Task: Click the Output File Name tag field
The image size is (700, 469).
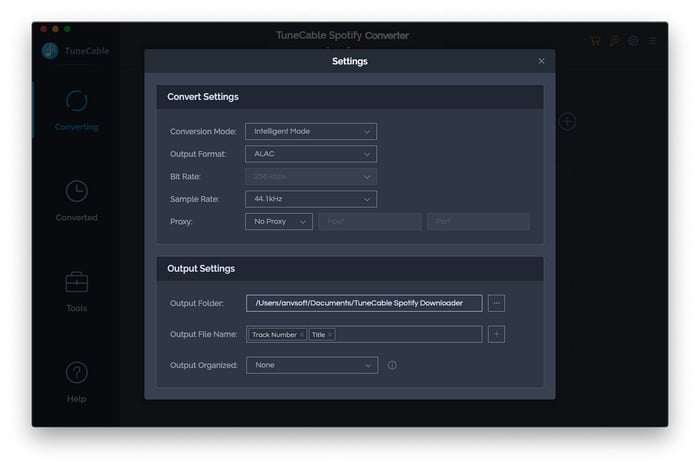Action: [x=364, y=334]
